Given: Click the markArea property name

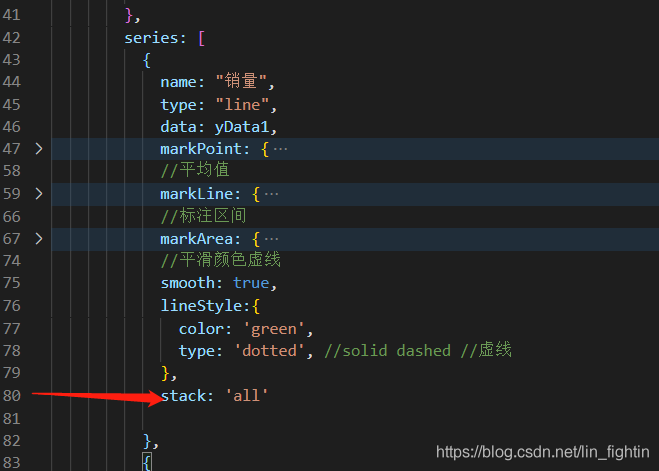Looking at the screenshot, I should click(x=196, y=239).
